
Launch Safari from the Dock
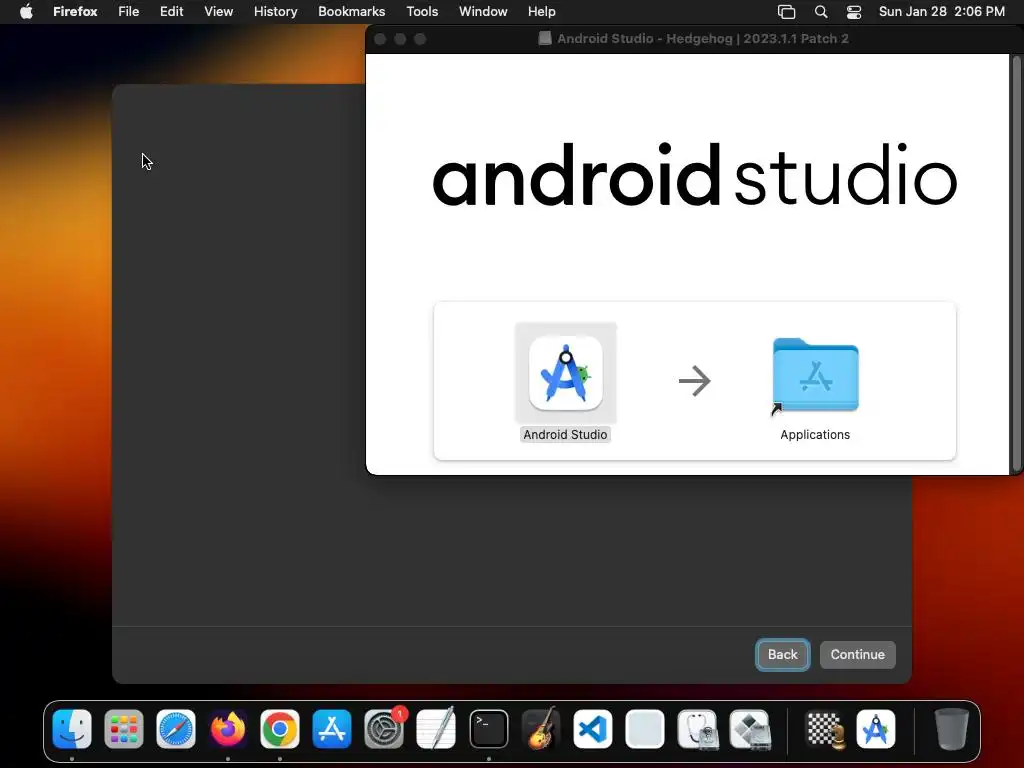click(176, 729)
